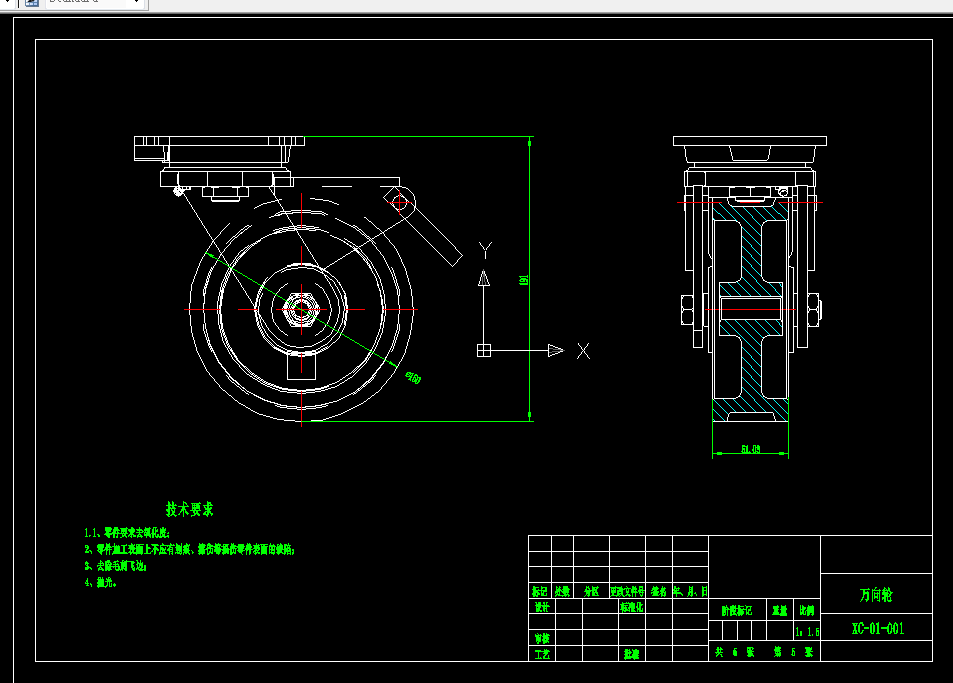Select the X axis label of UCS icon

point(583,351)
